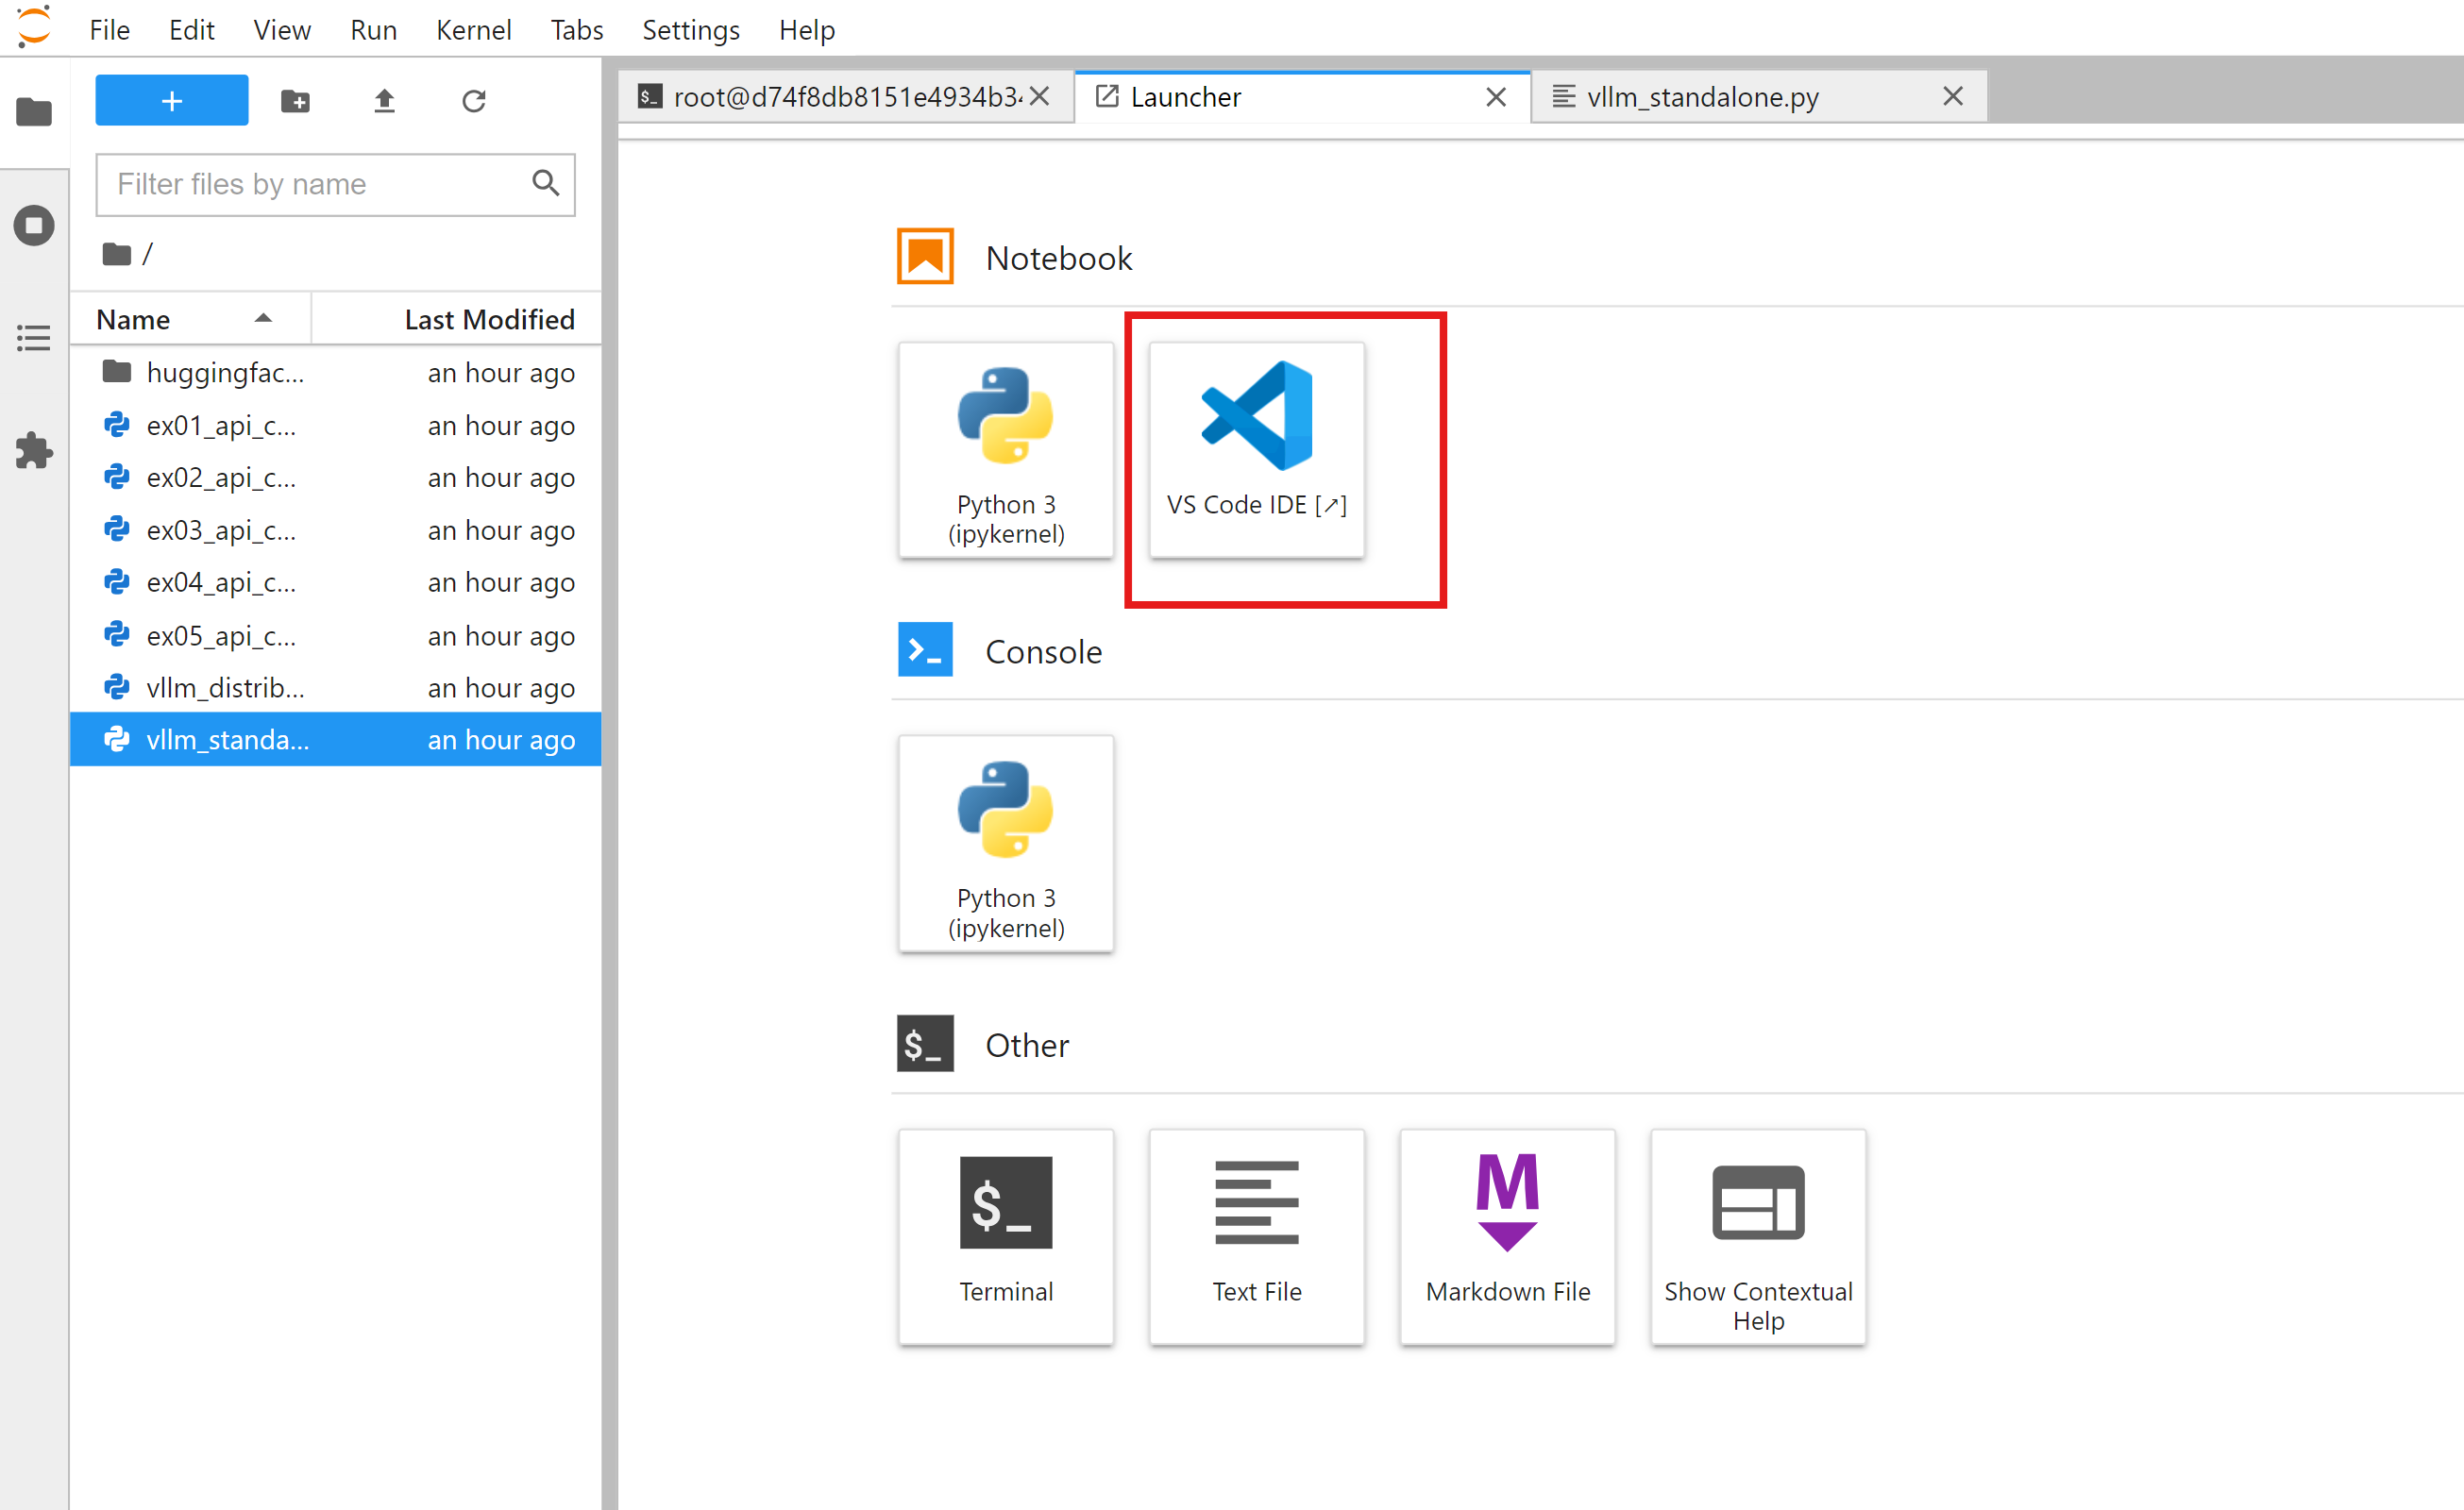
Task: Create a new Markdown File
Action: (x=1508, y=1237)
